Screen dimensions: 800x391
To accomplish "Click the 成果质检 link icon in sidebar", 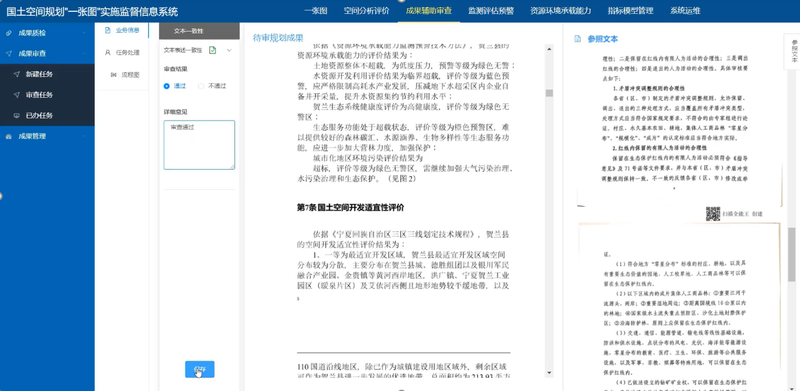I will pos(9,33).
